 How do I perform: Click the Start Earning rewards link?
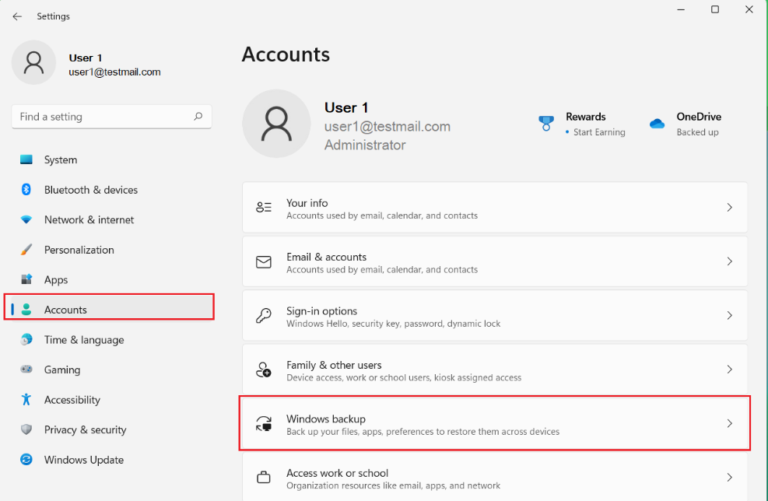pos(598,132)
